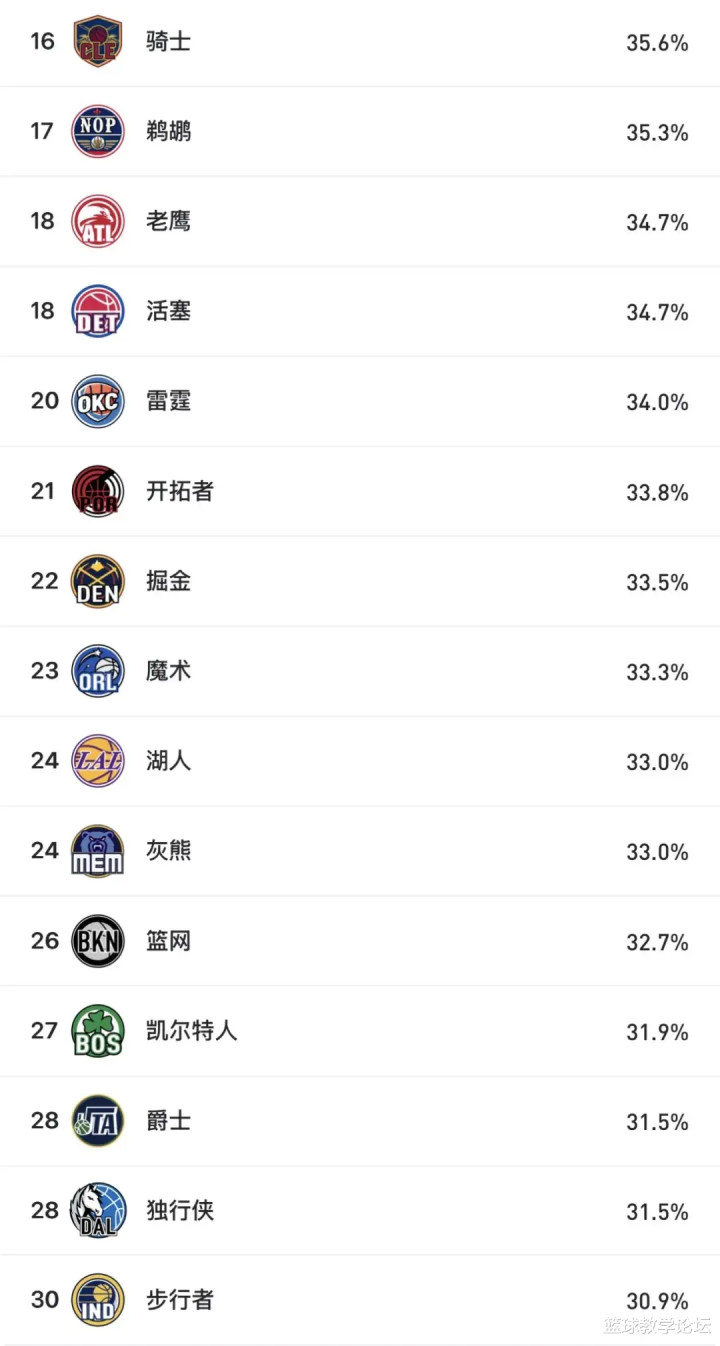The width and height of the screenshot is (720, 1346).
Task: Click the Denver Nuggets DEN logo
Action: point(98,581)
